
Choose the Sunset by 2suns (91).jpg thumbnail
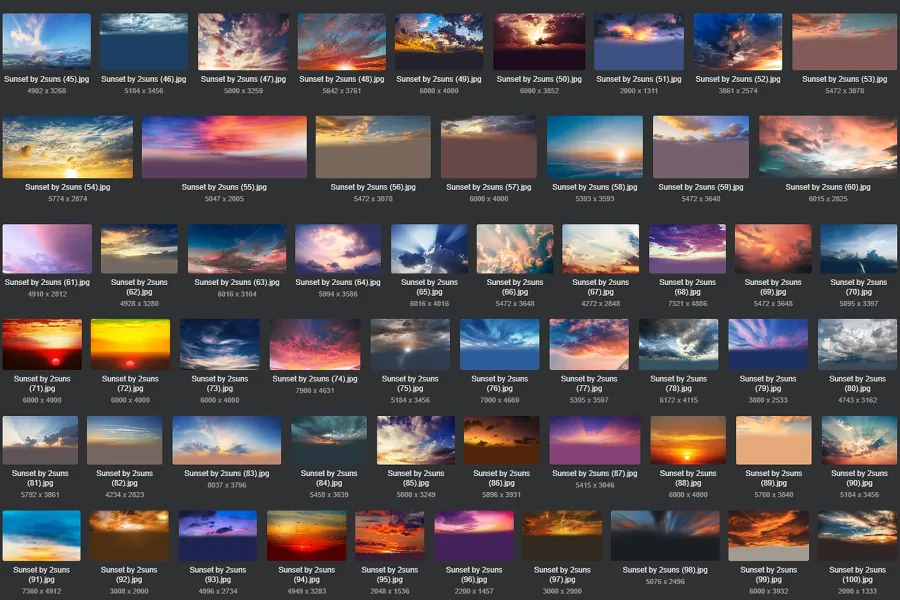click(x=42, y=536)
